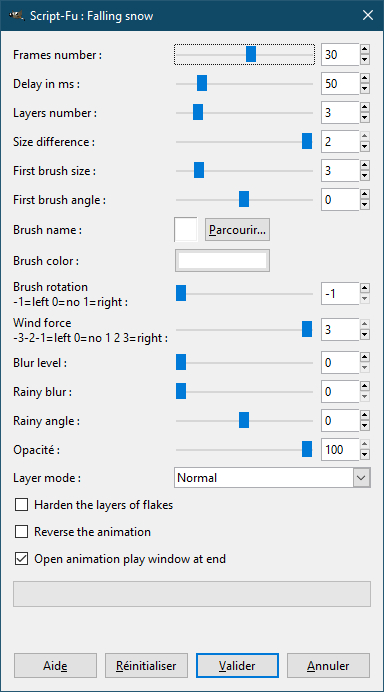Screen dimensions: 384x692
Task: Increase Layers number with up arrow
Action: 365,108
